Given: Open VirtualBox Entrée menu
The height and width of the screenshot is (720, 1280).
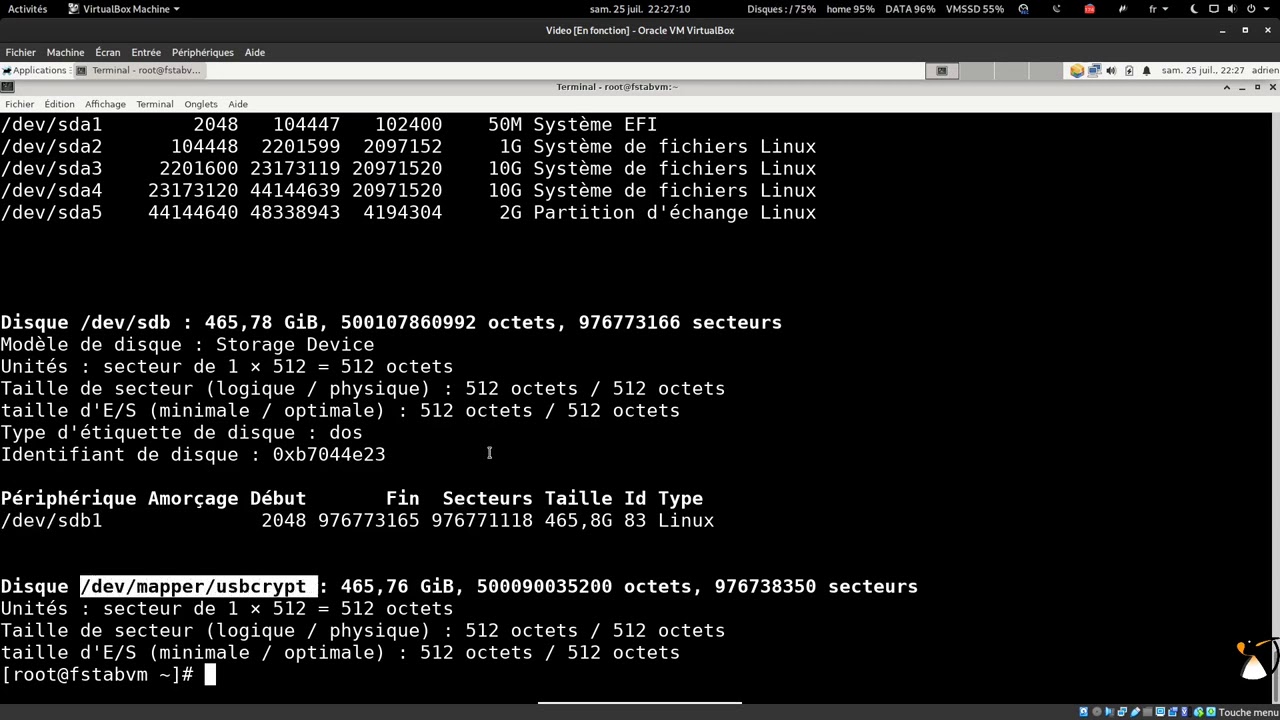Looking at the screenshot, I should pyautogui.click(x=146, y=52).
